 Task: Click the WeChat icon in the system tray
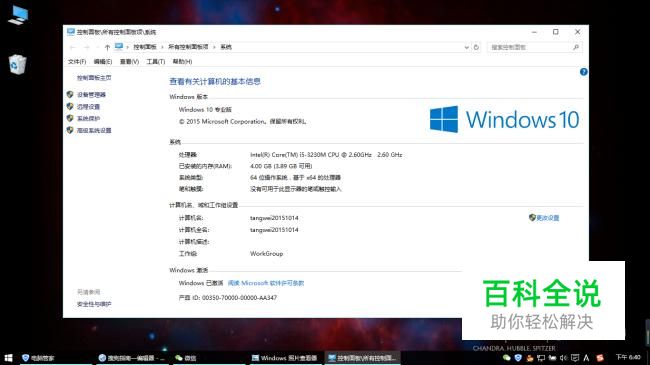click(507, 358)
